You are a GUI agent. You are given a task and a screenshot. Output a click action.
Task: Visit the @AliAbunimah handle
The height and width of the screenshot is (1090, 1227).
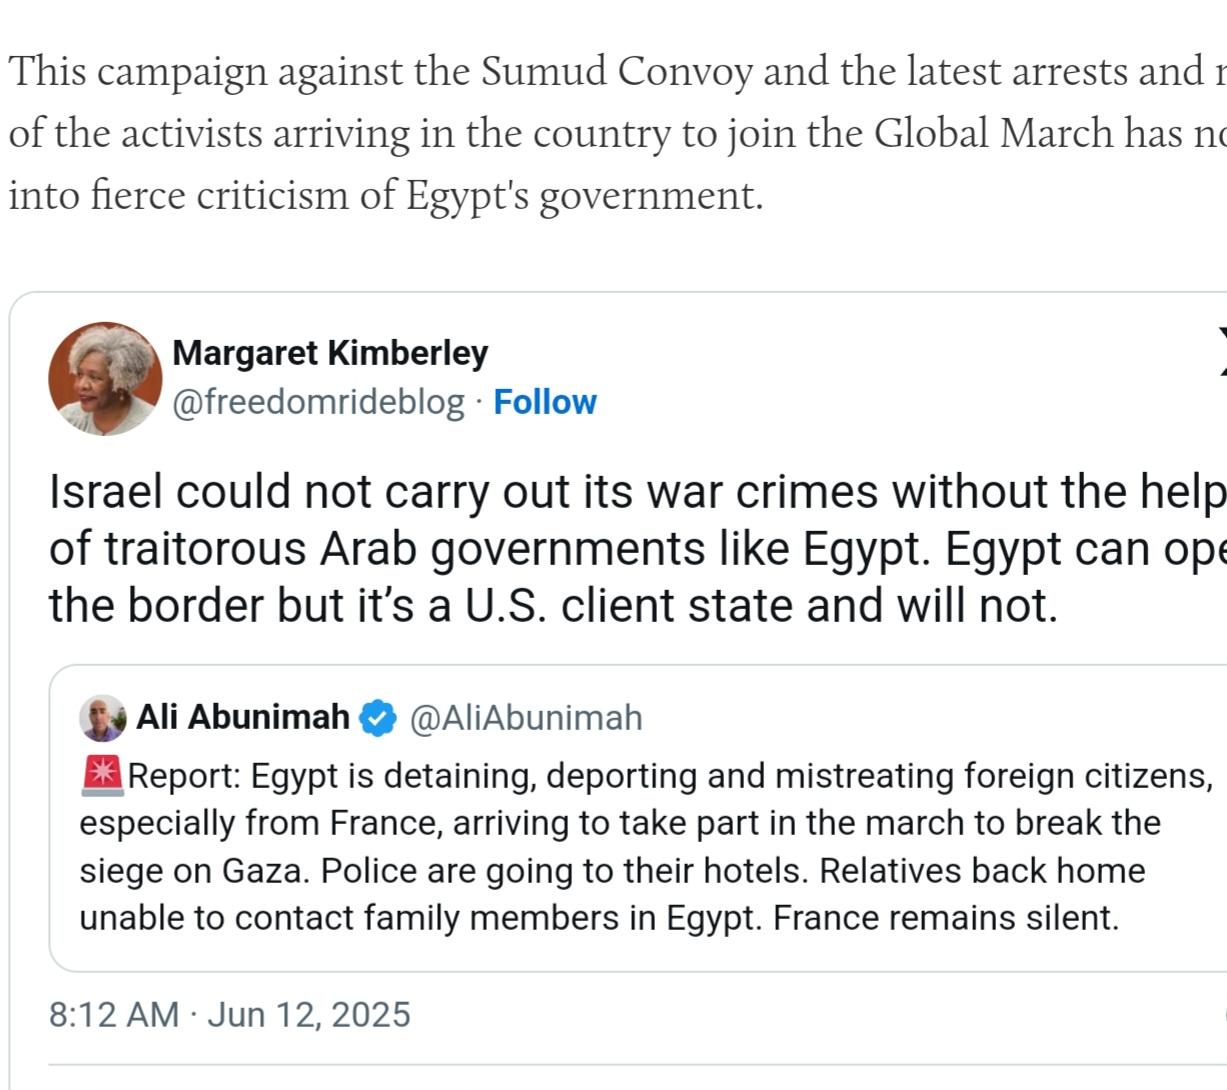point(526,718)
